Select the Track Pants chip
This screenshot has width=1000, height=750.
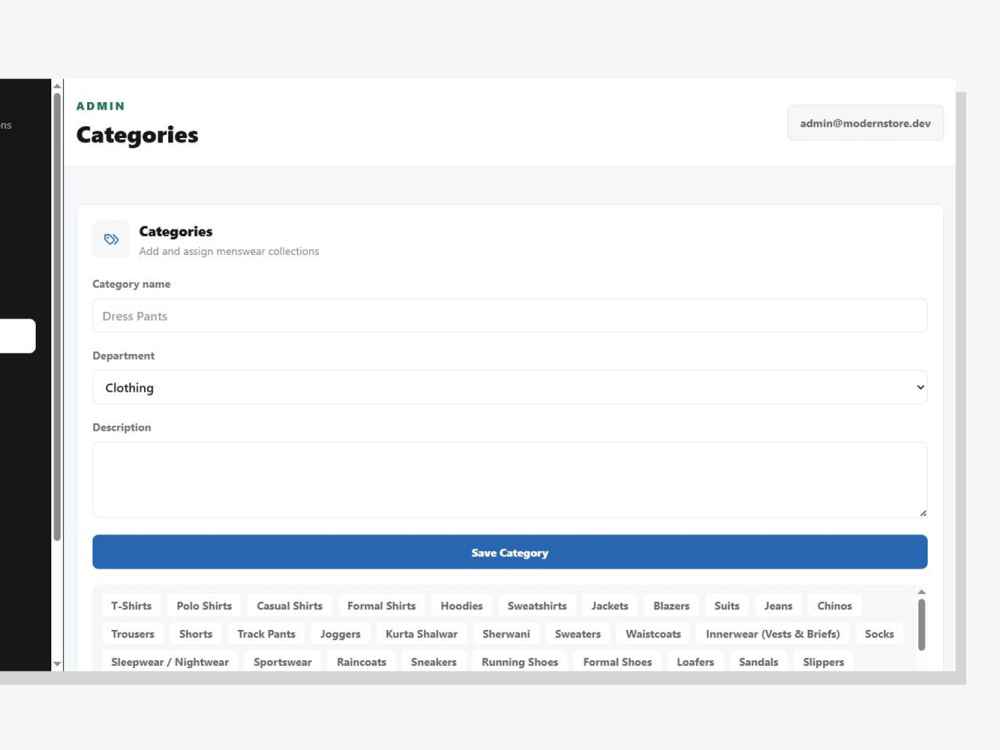(x=266, y=634)
